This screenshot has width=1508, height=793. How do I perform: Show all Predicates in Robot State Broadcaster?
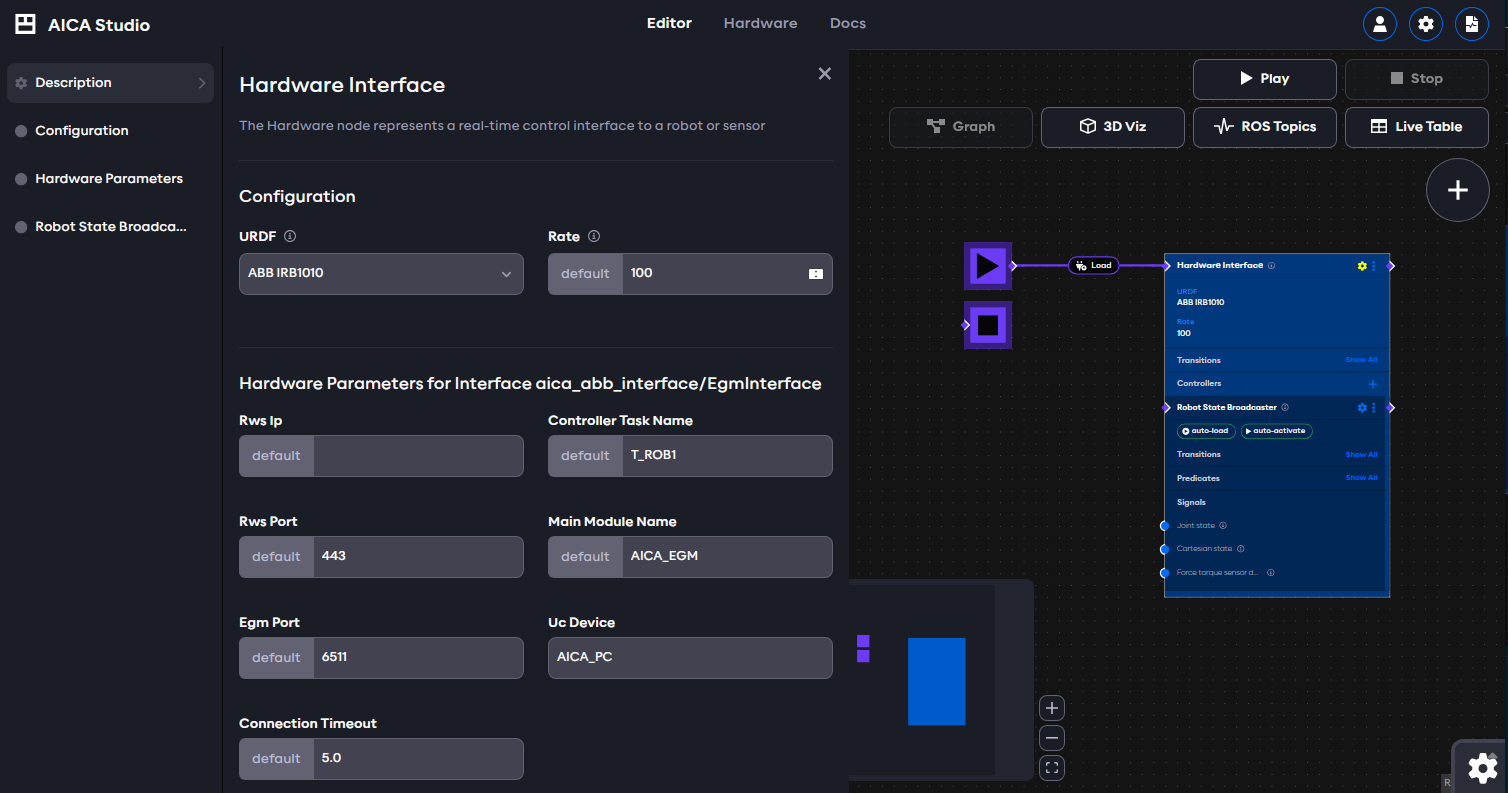click(1361, 478)
